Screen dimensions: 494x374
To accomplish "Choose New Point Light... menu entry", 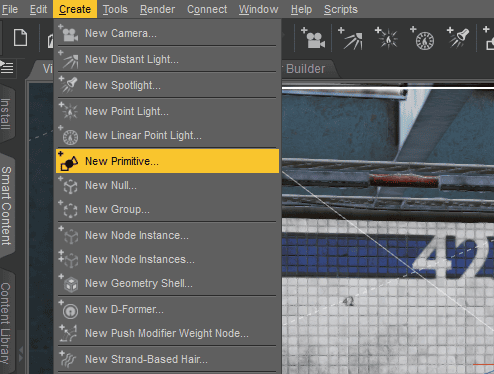I will point(167,111).
